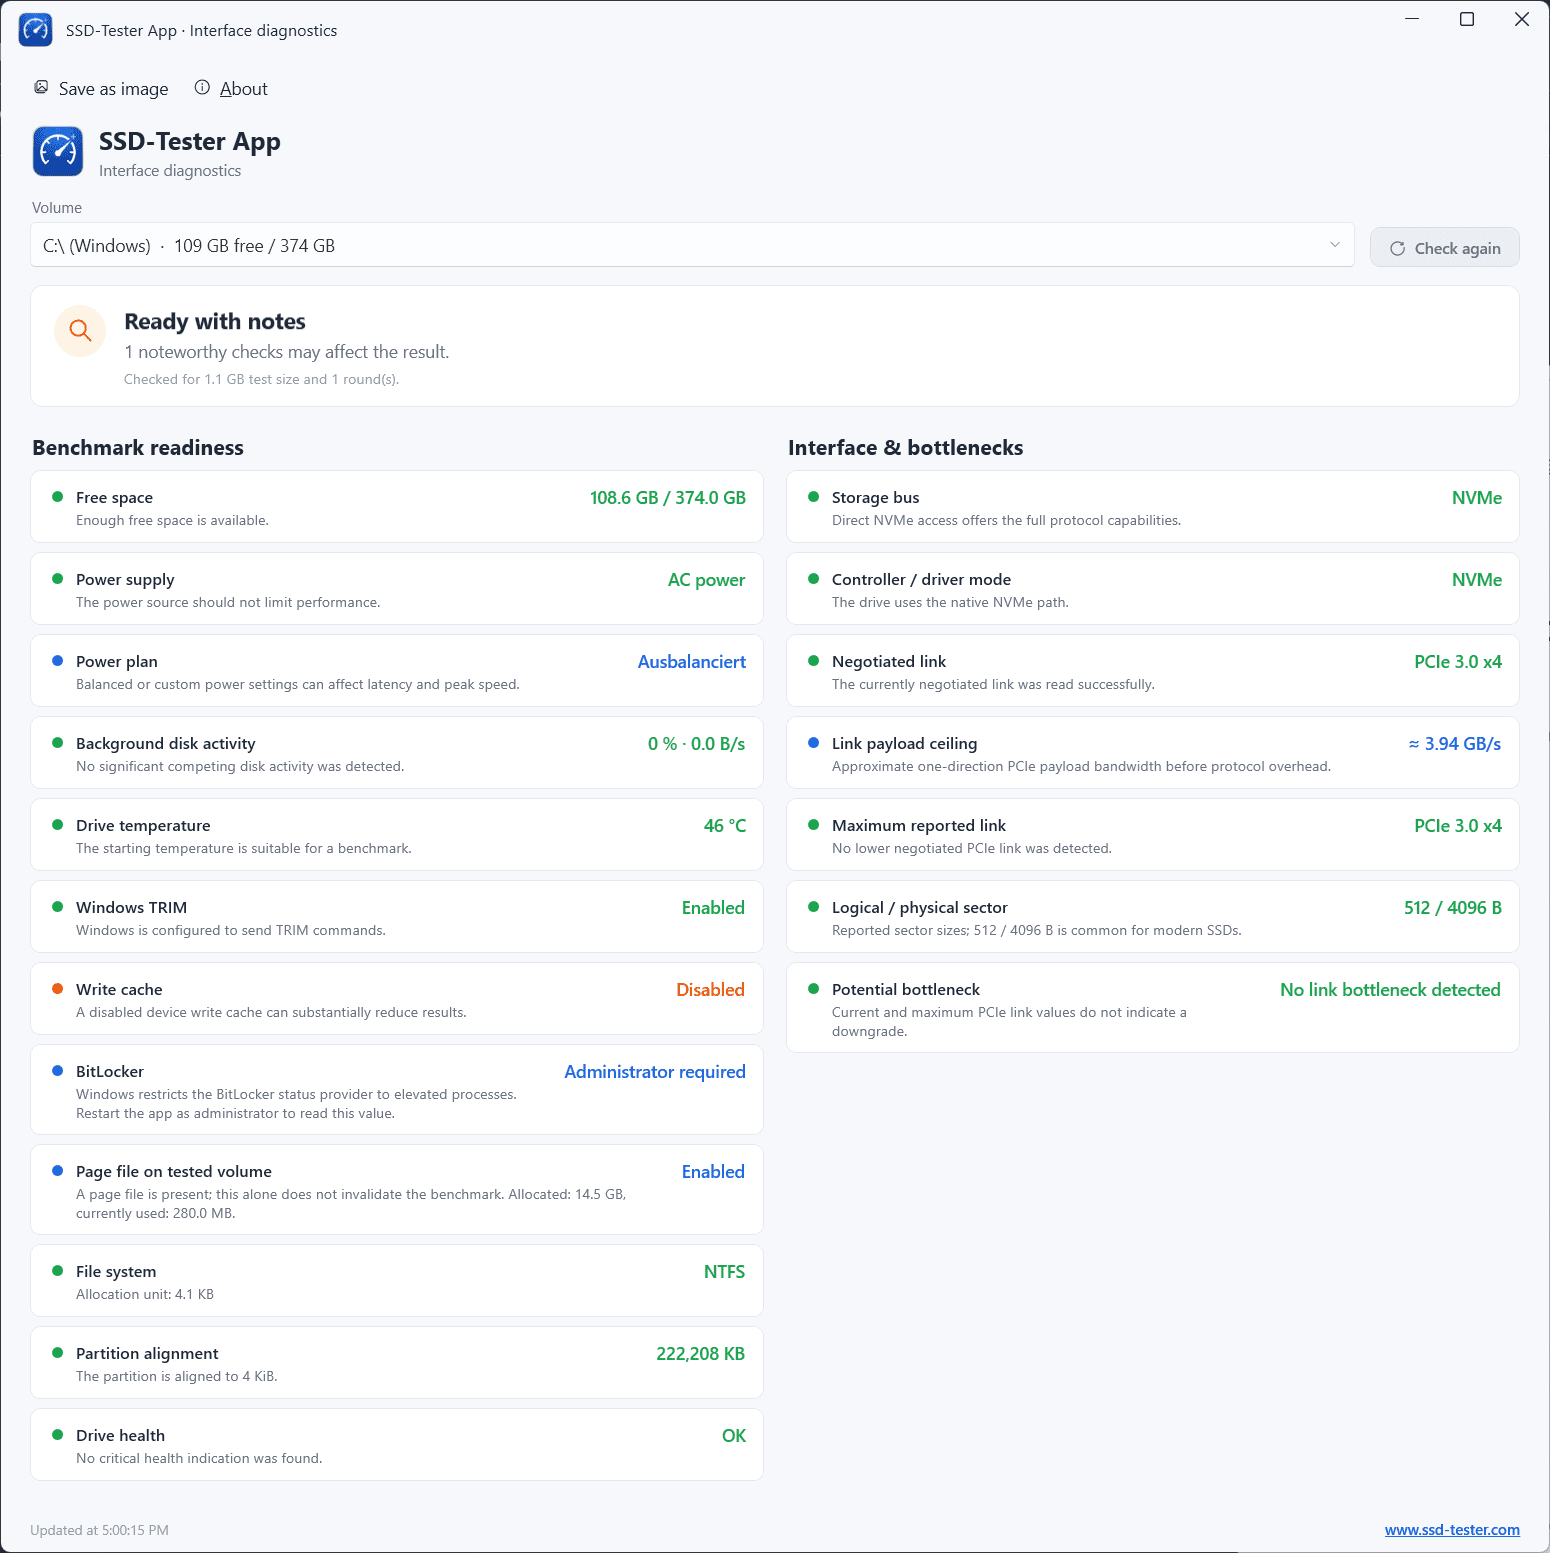Screen dimensions: 1550x1553
Task: Click the "512 / 4096 B" sector size value
Action: 1453,908
